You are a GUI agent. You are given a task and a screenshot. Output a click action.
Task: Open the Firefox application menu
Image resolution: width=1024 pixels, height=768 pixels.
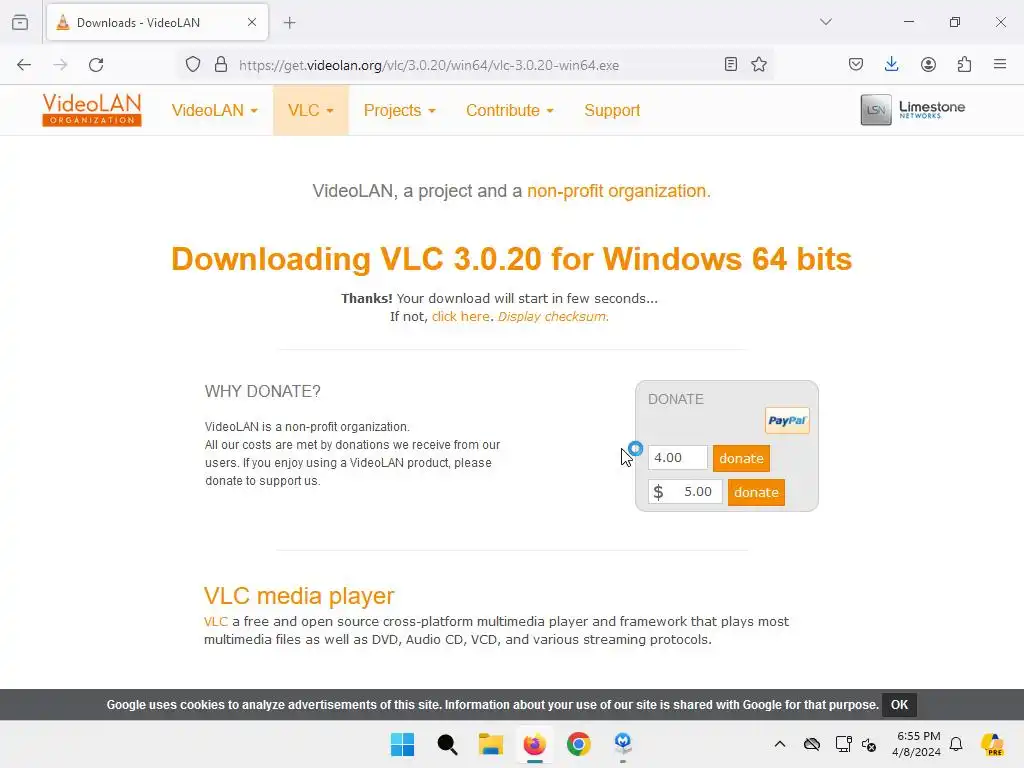pos(1000,65)
